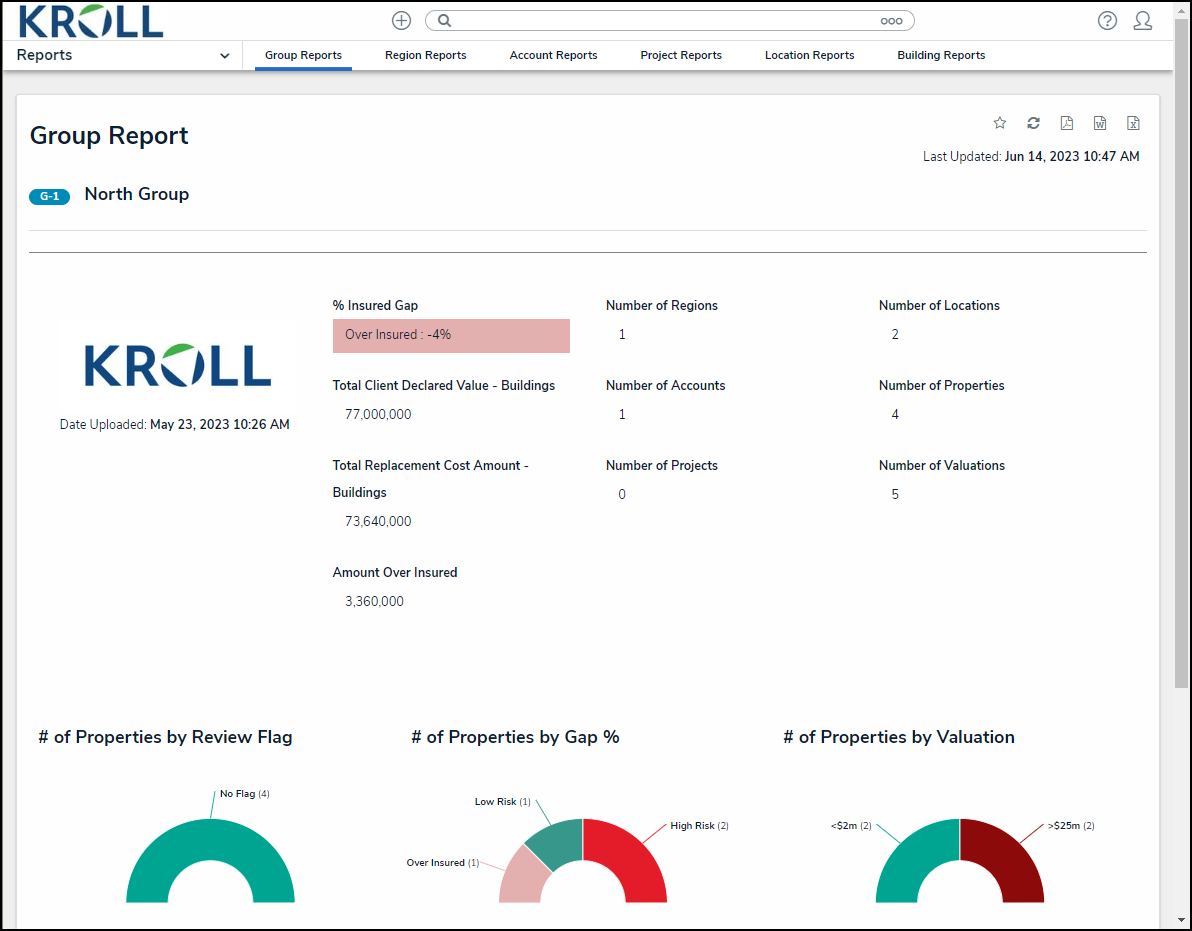Click declared value 77,000,000
Screen dimensions: 1192x931
378,414
